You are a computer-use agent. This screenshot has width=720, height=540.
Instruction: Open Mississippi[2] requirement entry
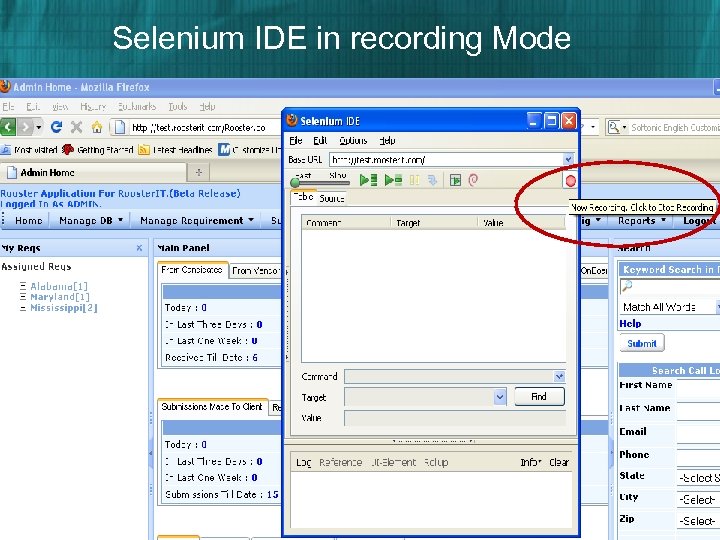63,308
